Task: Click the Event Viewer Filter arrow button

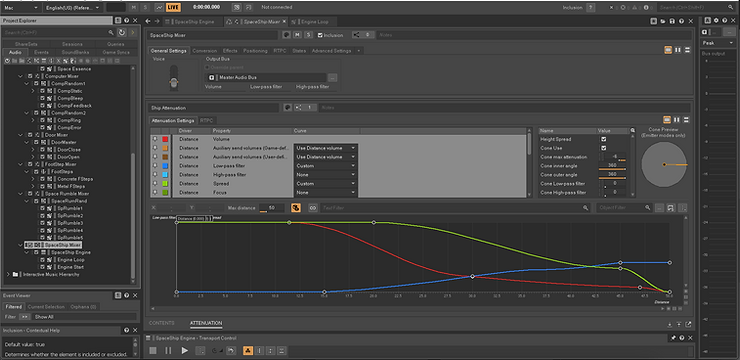Action: pos(24,317)
